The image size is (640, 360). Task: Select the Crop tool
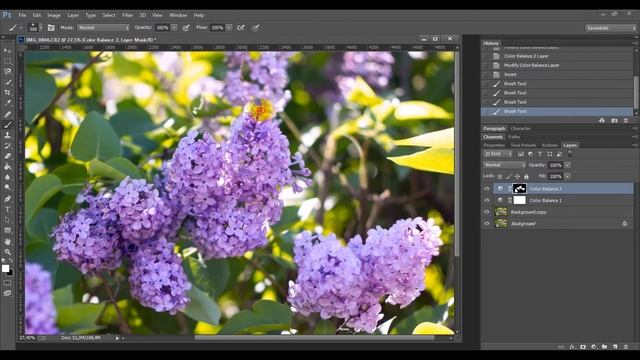tap(7, 93)
